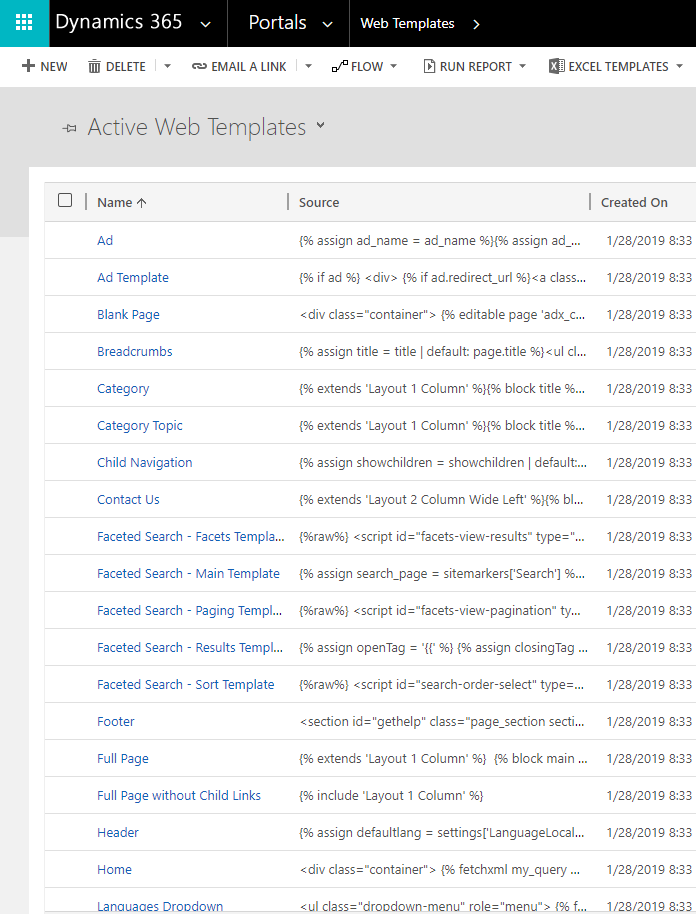This screenshot has height=914, width=696.
Task: Open the Portals area dropdown
Action: [x=327, y=24]
